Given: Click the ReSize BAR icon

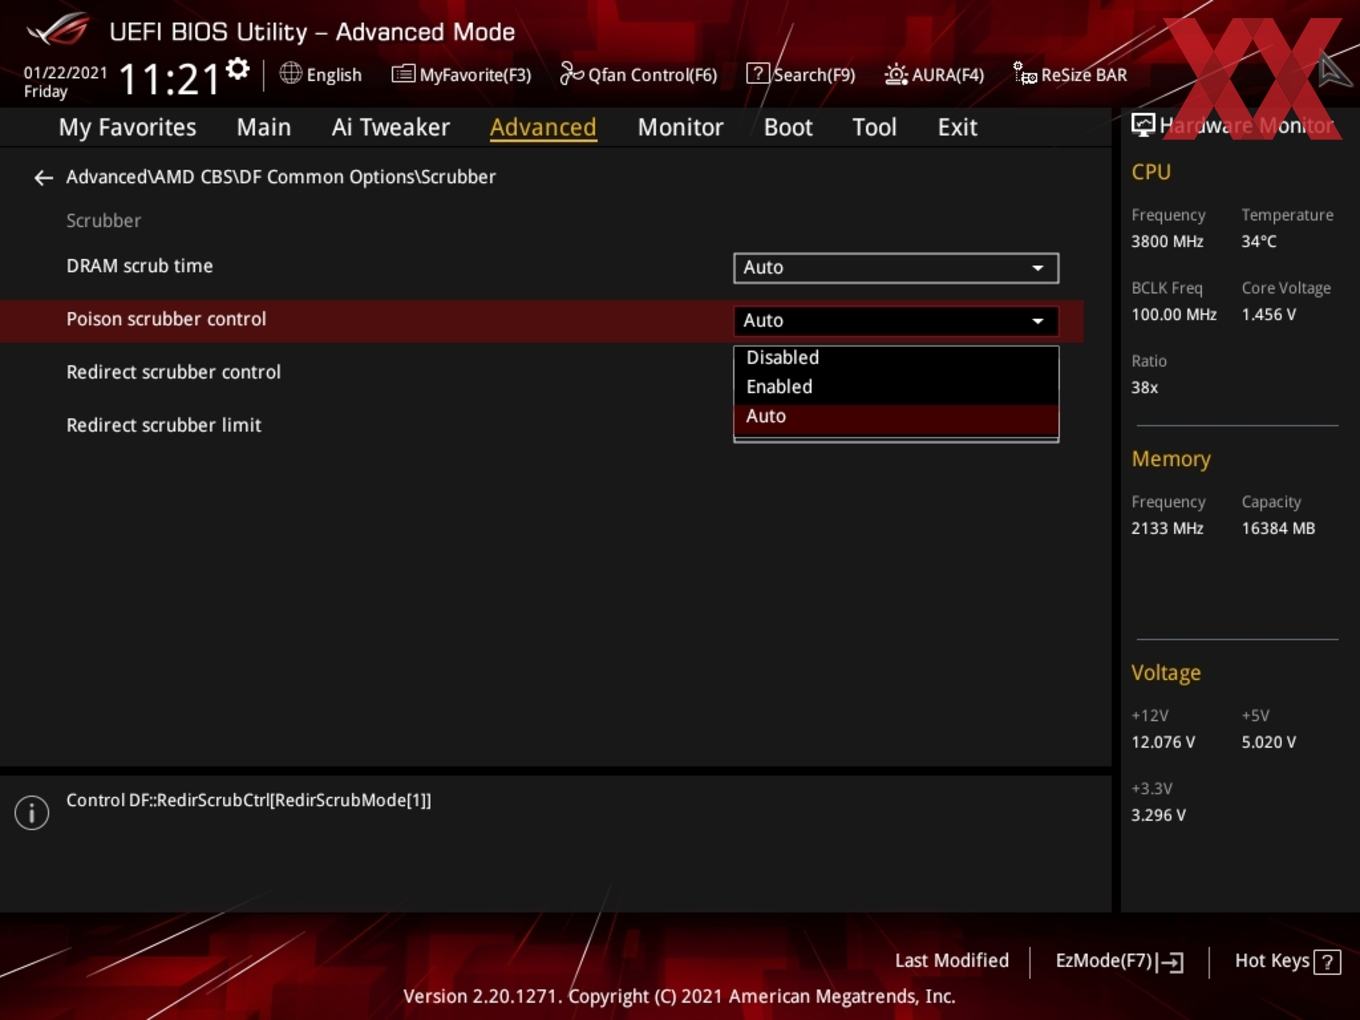Looking at the screenshot, I should click(1025, 73).
